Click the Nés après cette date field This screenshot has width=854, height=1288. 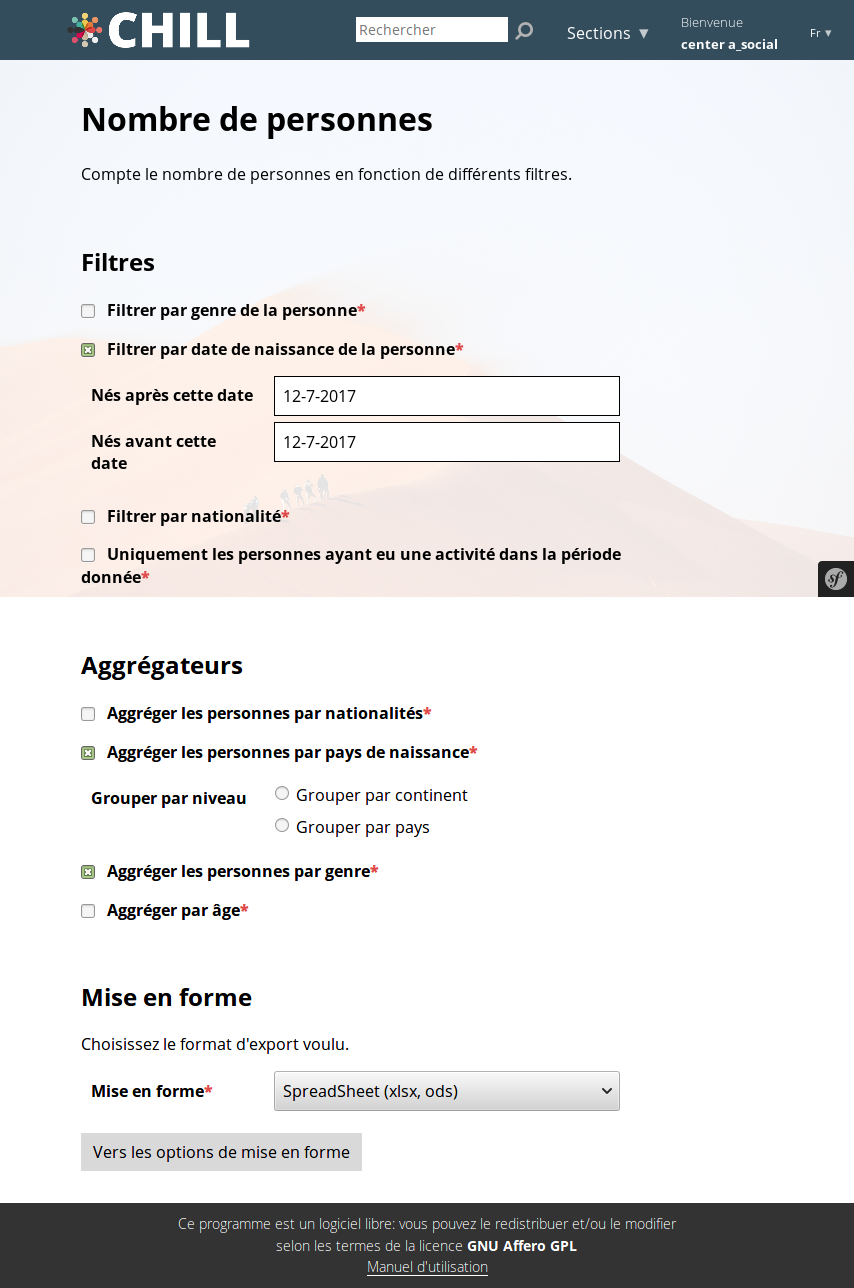coord(446,396)
